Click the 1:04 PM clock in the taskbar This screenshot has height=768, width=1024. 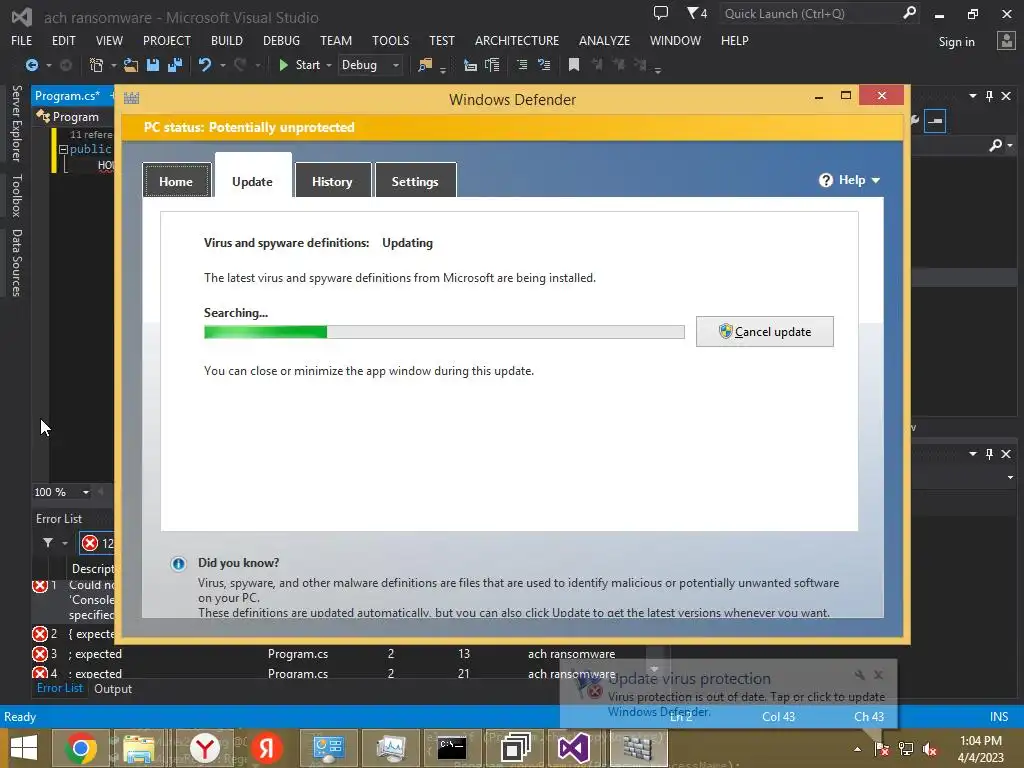(980, 741)
